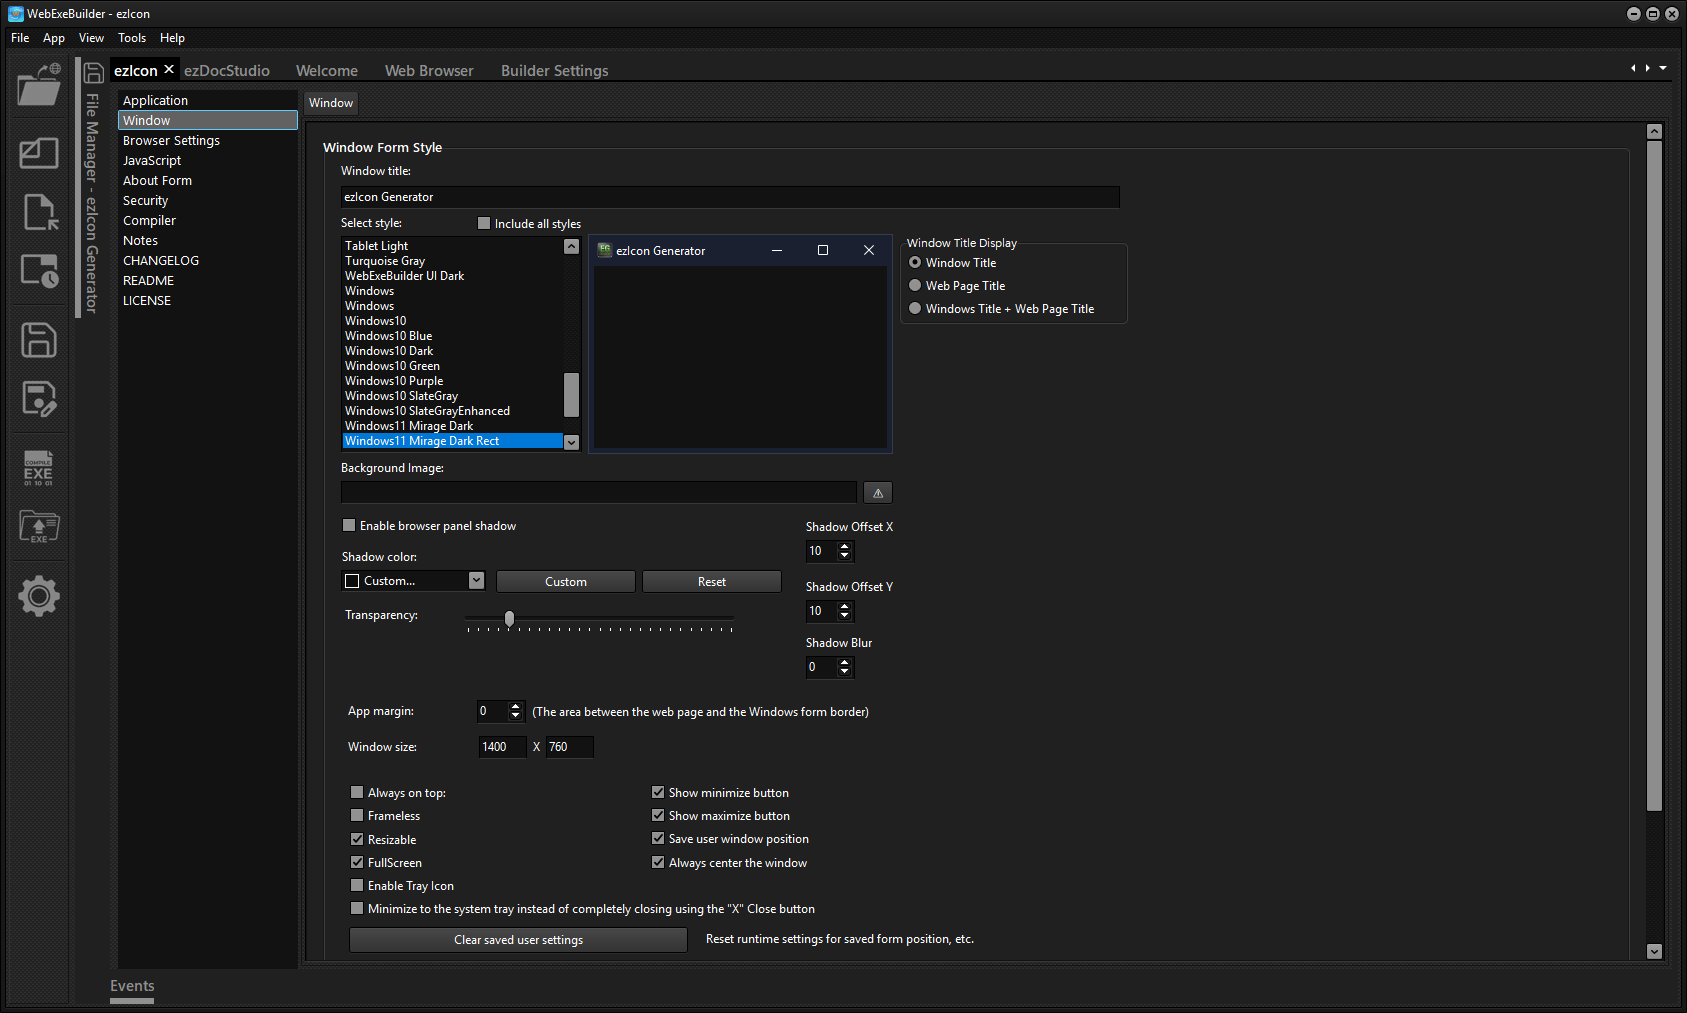Open settings with the gear icon
This screenshot has width=1687, height=1013.
click(39, 596)
